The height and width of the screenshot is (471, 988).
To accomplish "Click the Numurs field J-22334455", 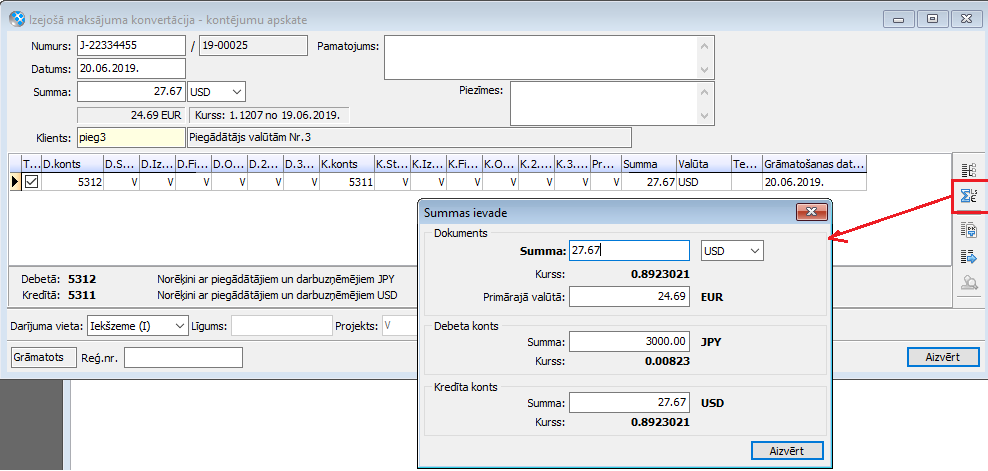I will pyautogui.click(x=131, y=46).
